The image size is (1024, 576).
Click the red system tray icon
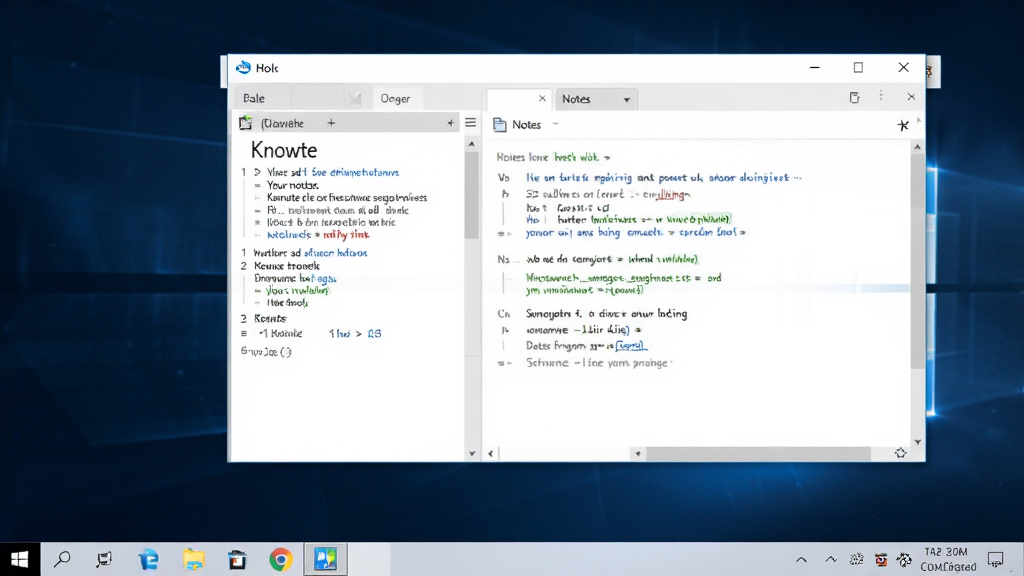pyautogui.click(x=881, y=560)
